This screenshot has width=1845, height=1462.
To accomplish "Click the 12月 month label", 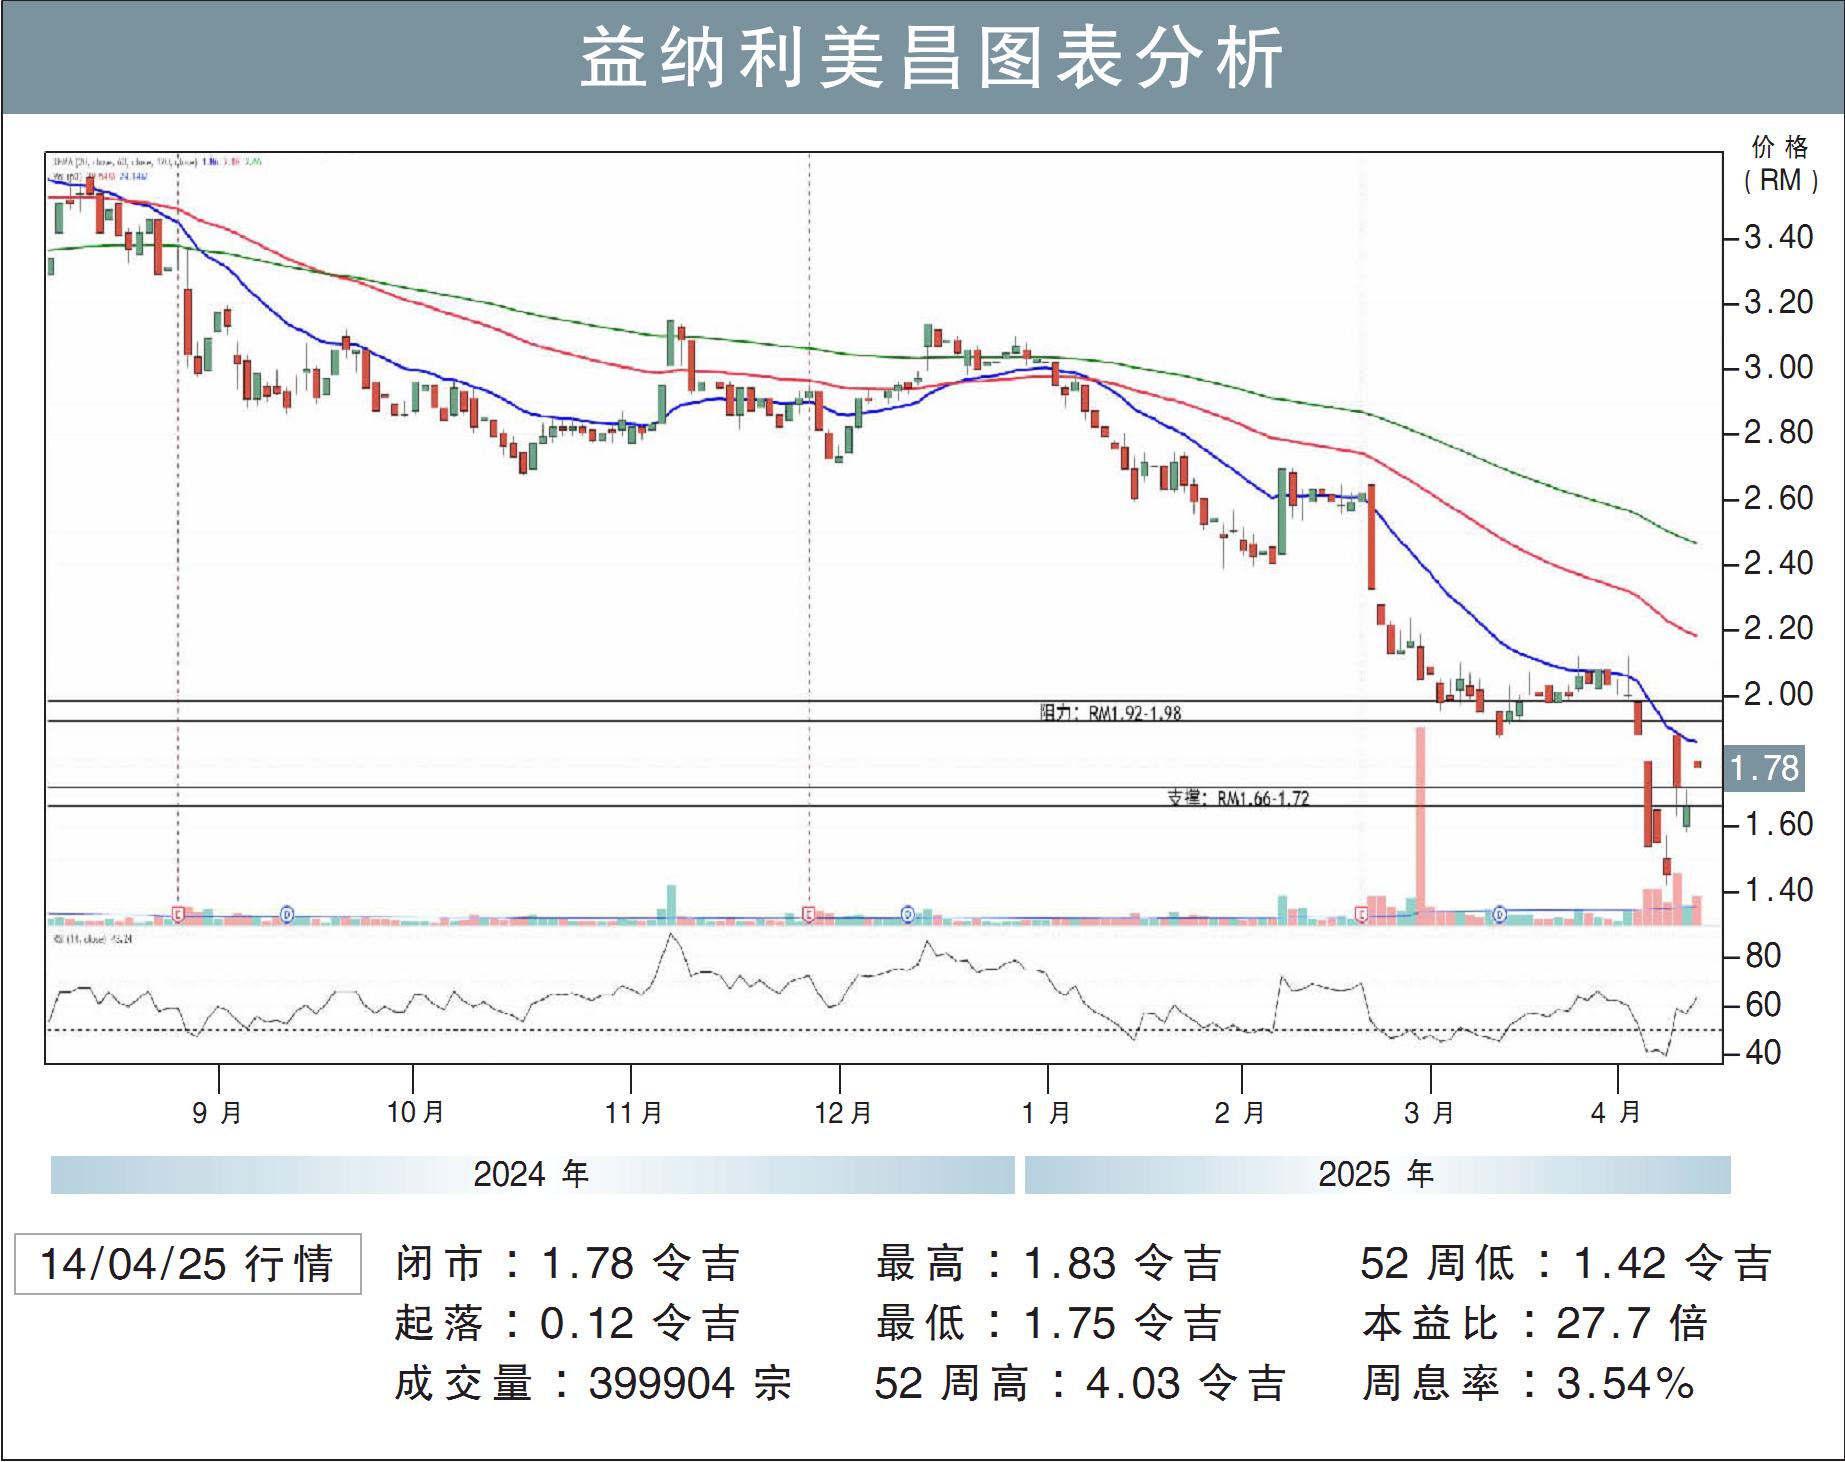I will pos(843,1112).
